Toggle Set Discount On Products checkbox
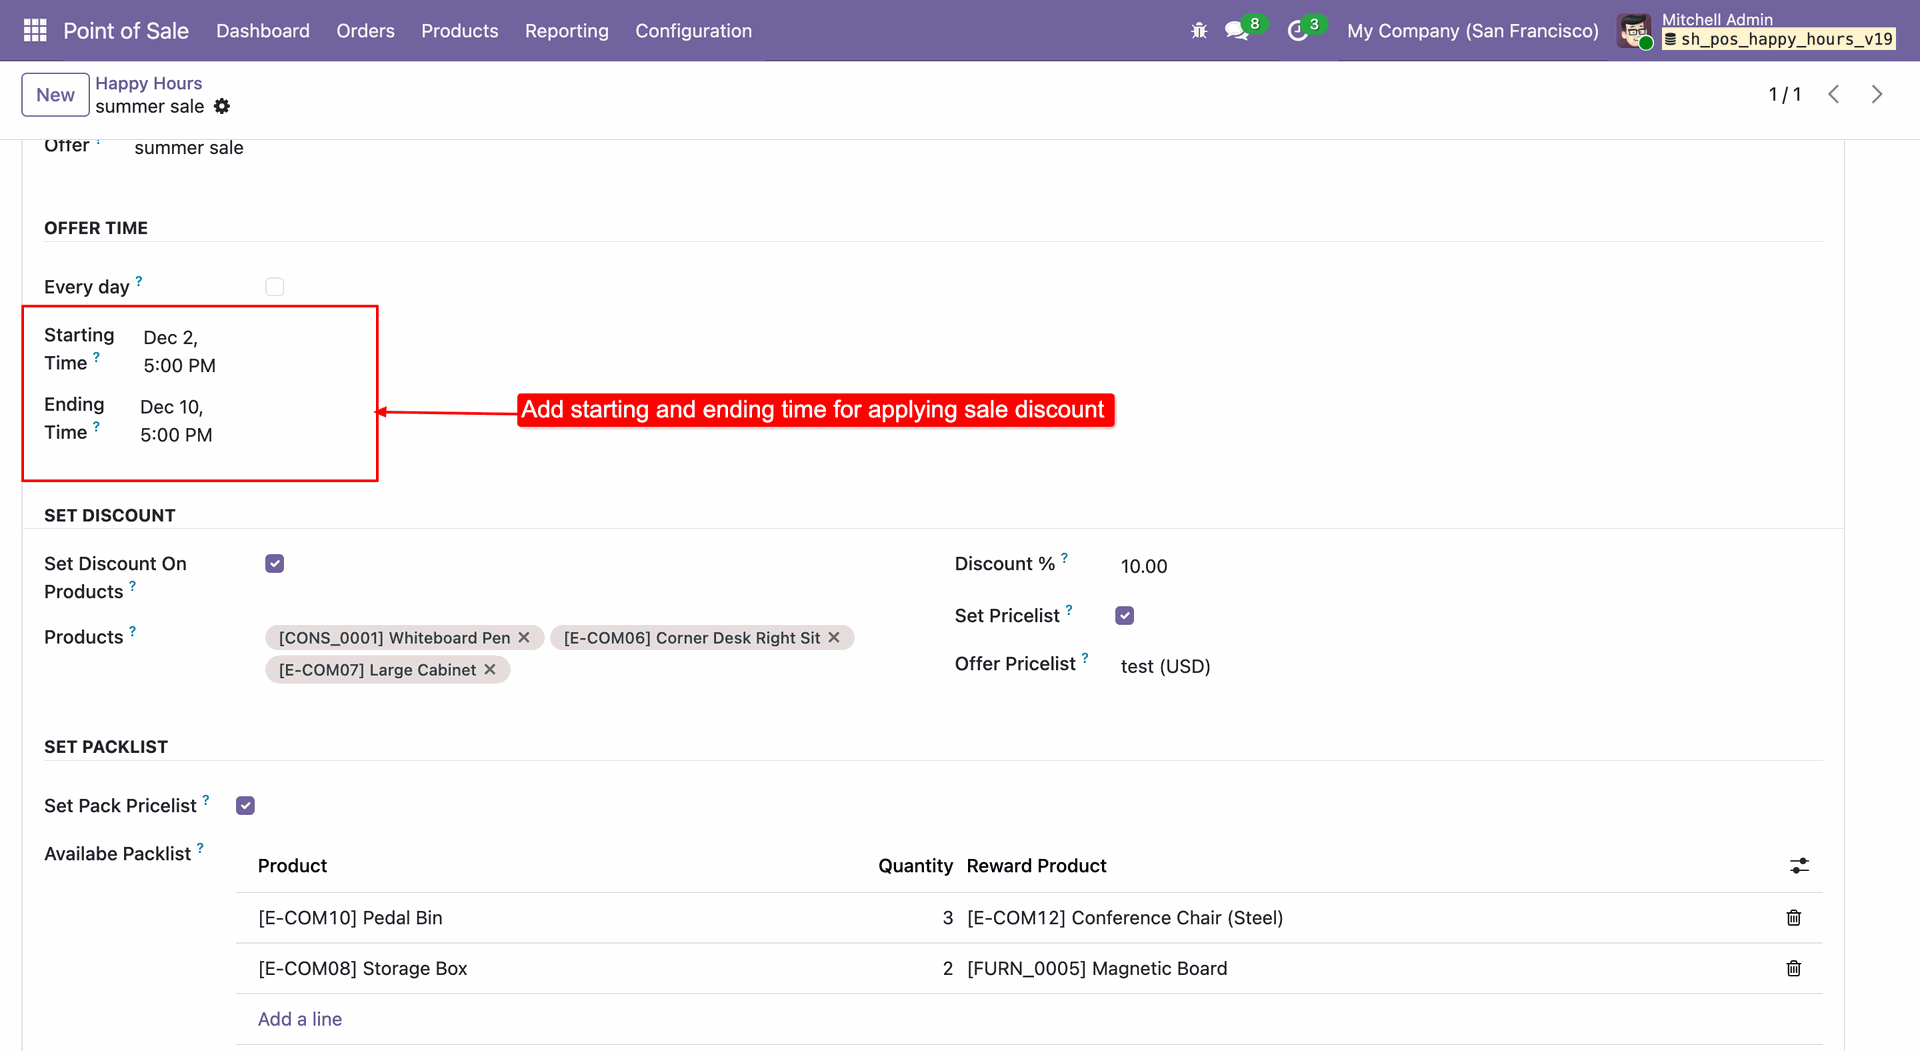1920x1051 pixels. click(275, 564)
